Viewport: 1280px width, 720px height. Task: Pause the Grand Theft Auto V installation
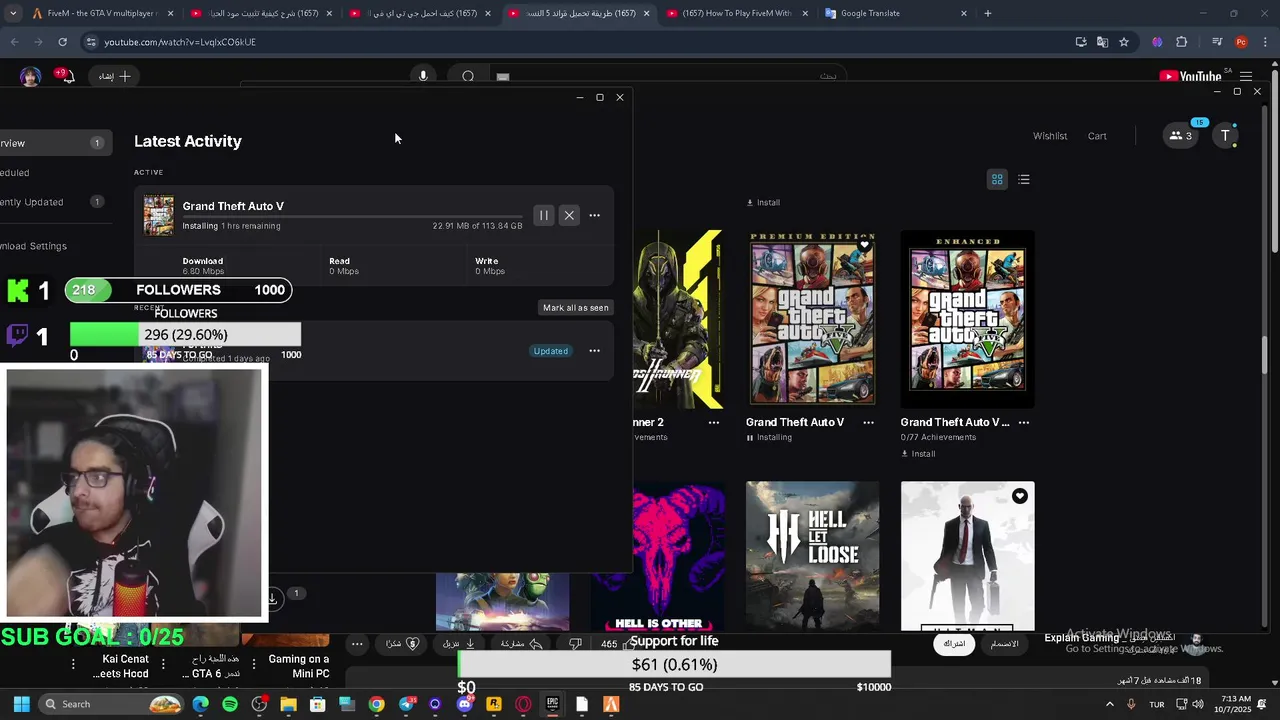(x=543, y=215)
